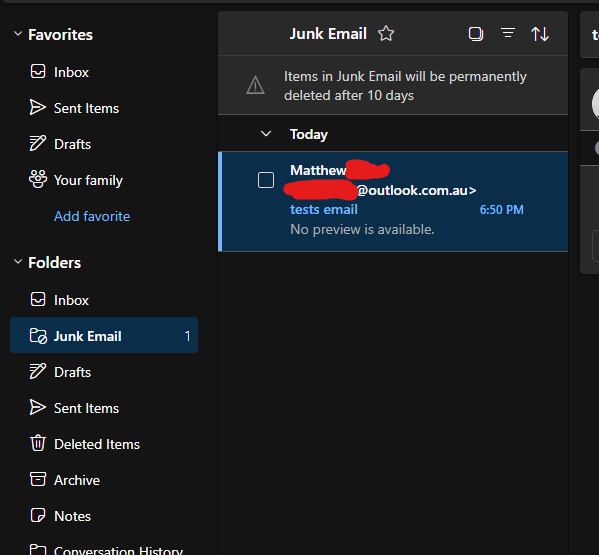This screenshot has height=555, width=599.
Task: Open the Your family group
Action: [x=104, y=180]
